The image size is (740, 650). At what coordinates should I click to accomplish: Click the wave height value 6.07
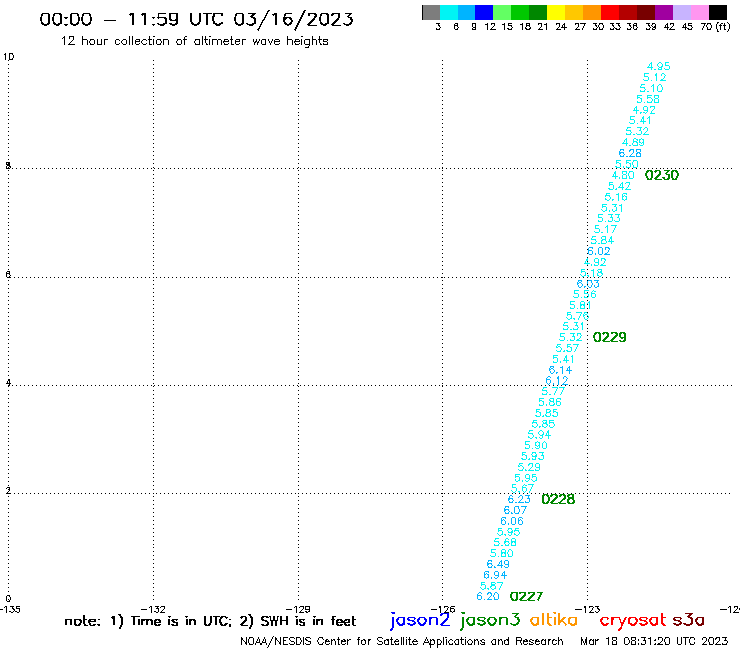tap(515, 510)
